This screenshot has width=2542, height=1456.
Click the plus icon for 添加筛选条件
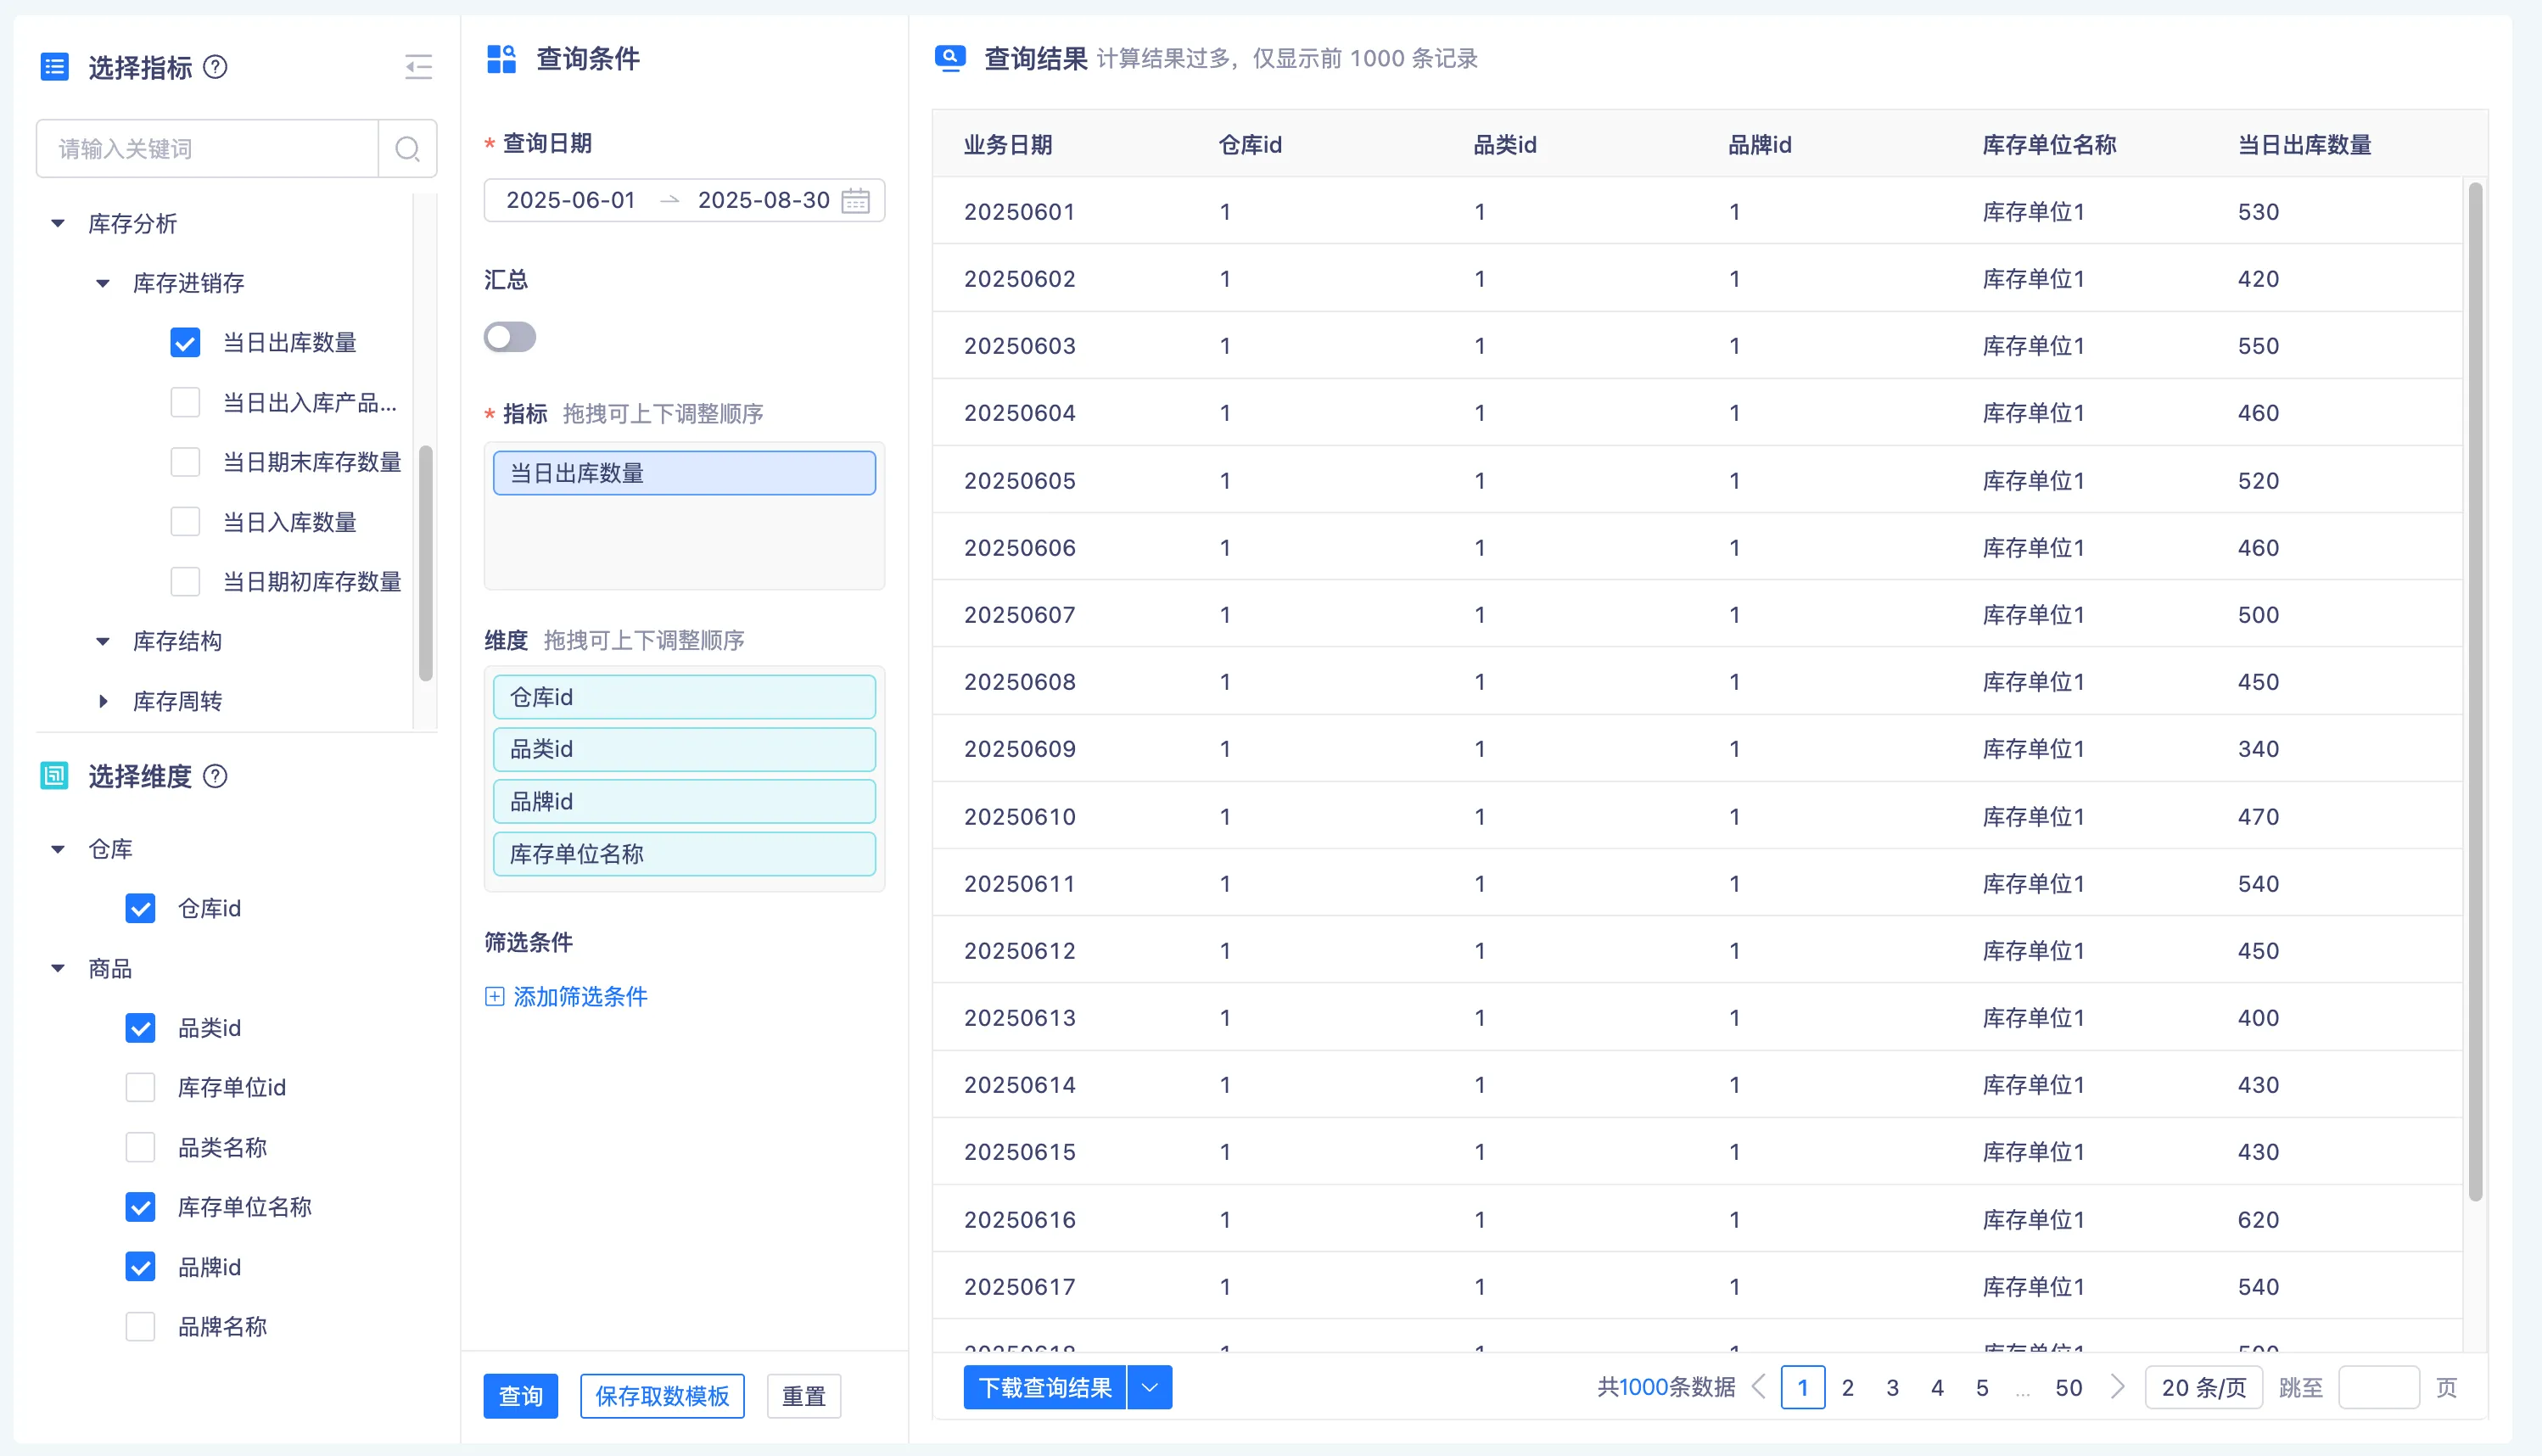[x=494, y=996]
